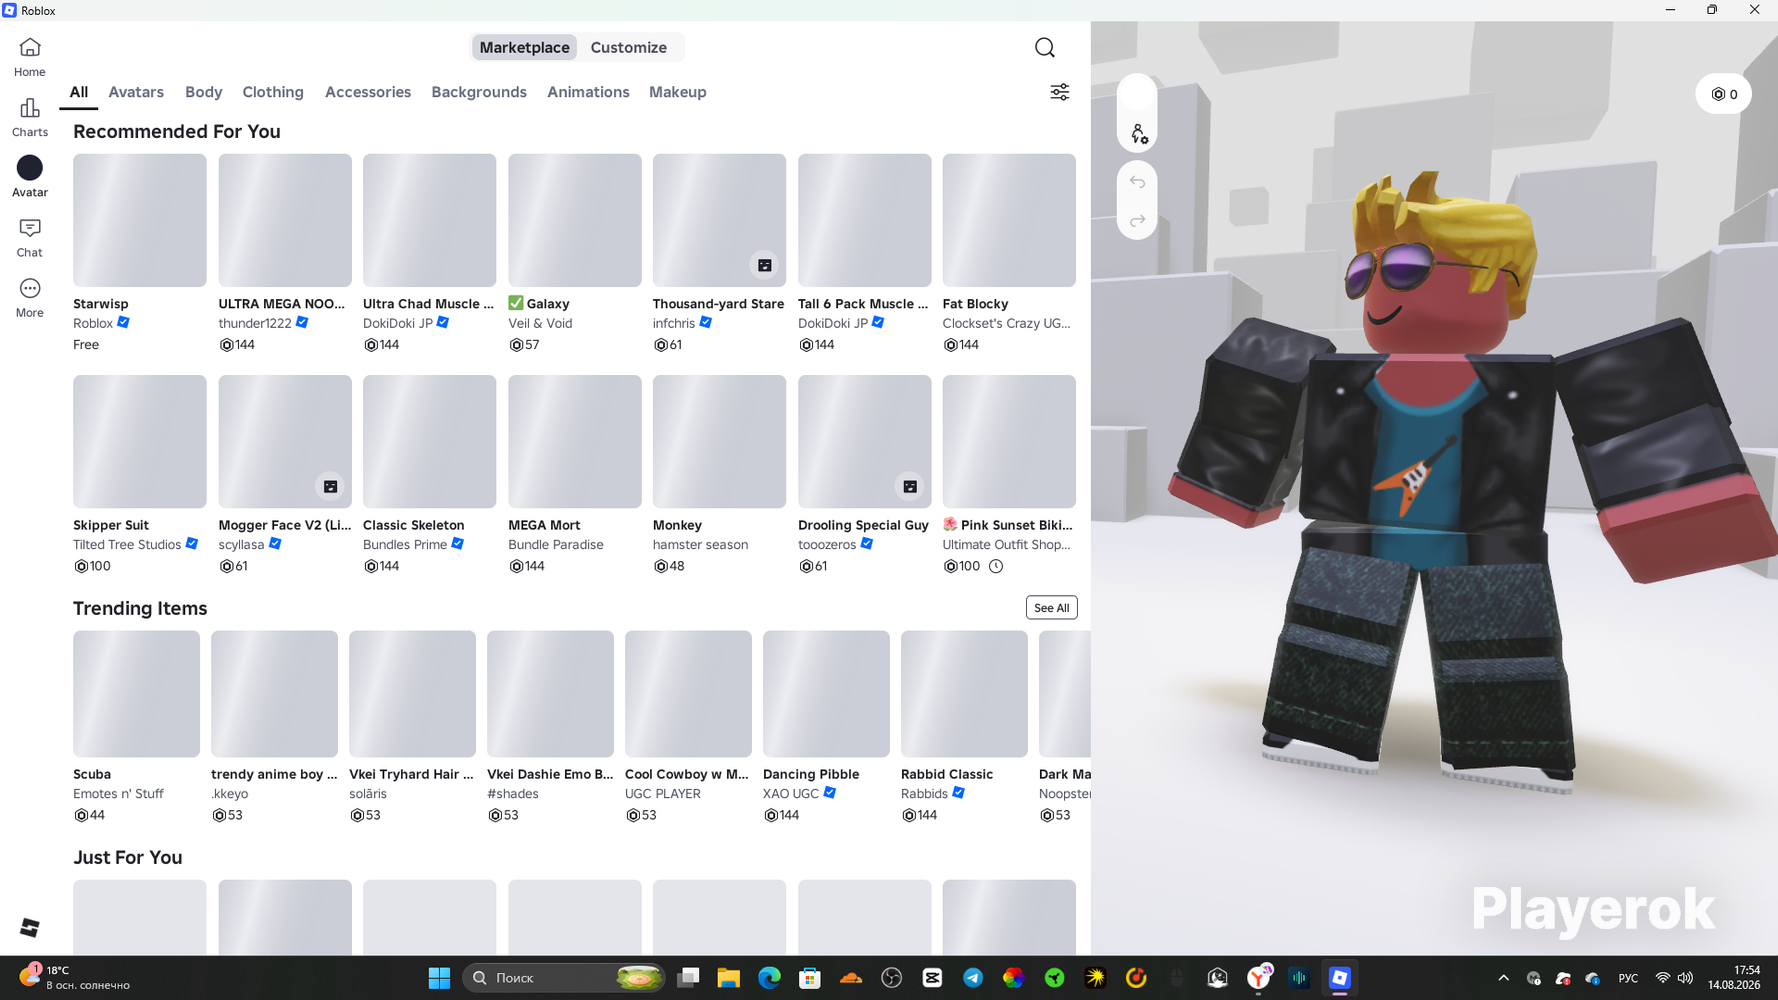Select the Animations category tab
Viewport: 1778px width, 1000px height.
(x=588, y=92)
